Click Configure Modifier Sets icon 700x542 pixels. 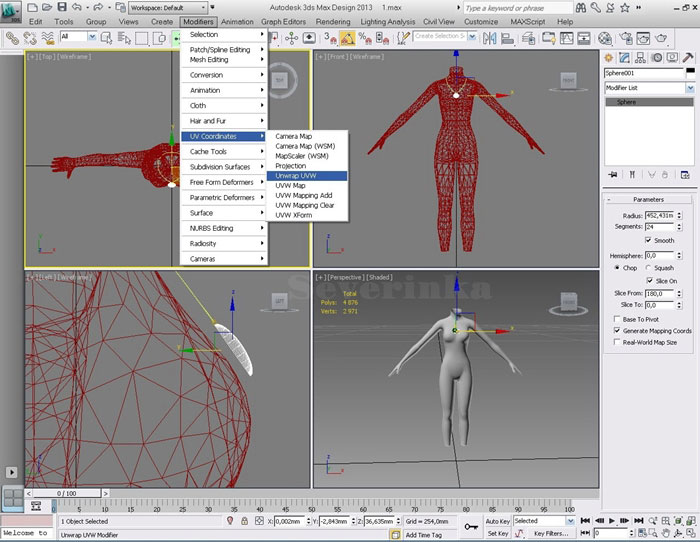(685, 175)
